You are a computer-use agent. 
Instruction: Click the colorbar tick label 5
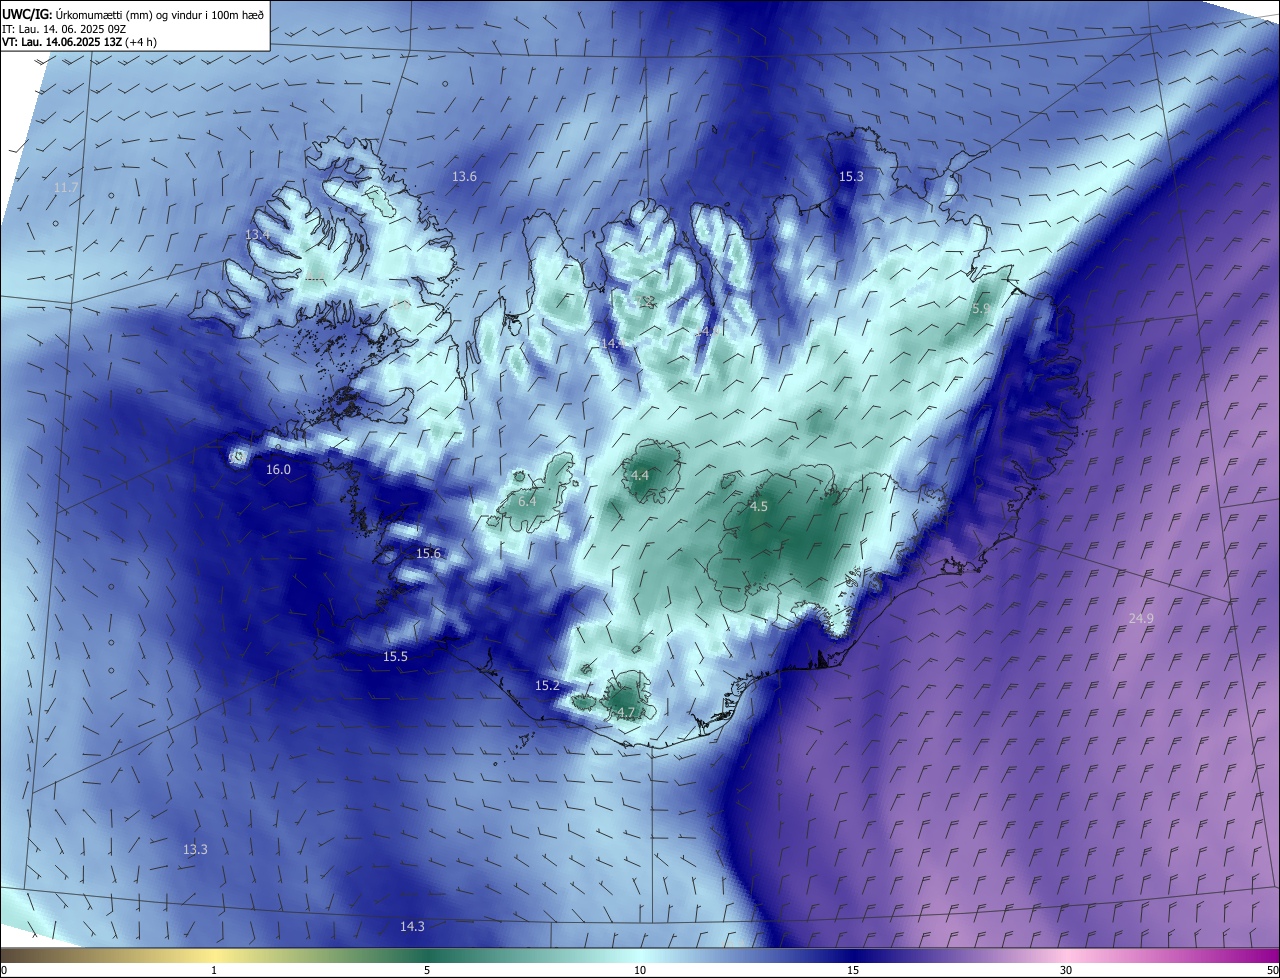pos(427,970)
